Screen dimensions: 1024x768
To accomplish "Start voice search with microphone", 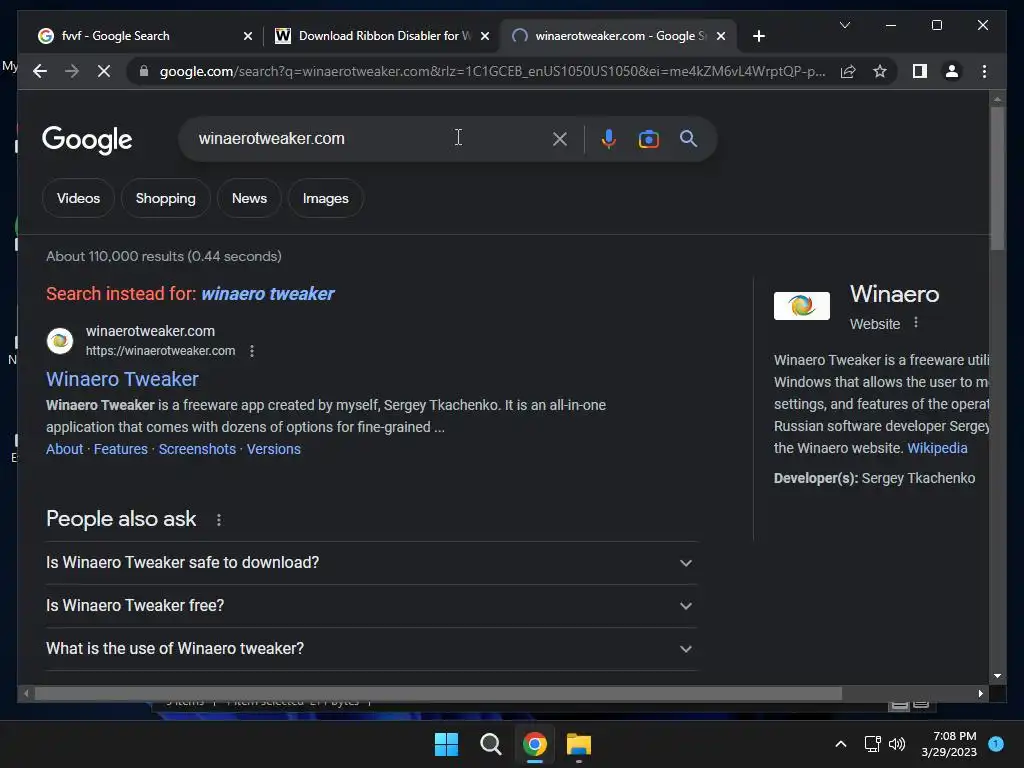I will 608,138.
